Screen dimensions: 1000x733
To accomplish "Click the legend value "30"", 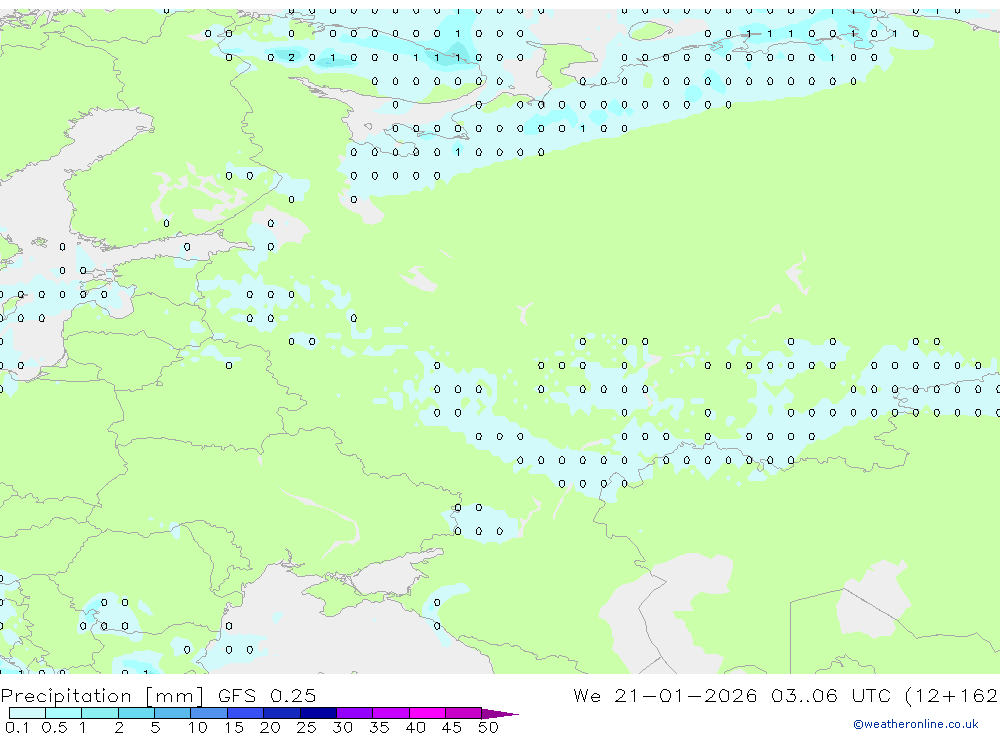I will click(x=343, y=727).
